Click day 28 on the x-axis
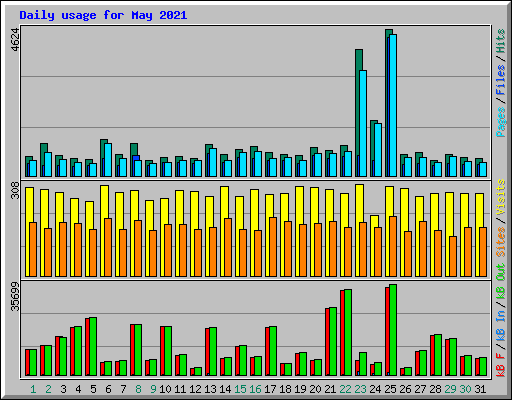Screen dimensions: 512x400 pos(435,389)
